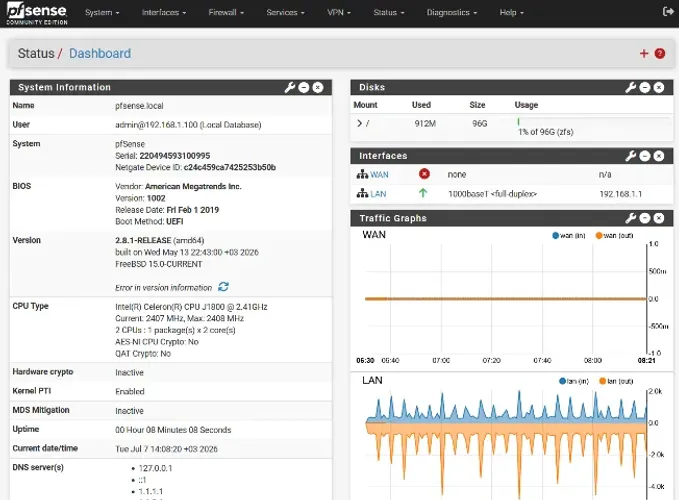Open the WAN interface link

coord(379,174)
